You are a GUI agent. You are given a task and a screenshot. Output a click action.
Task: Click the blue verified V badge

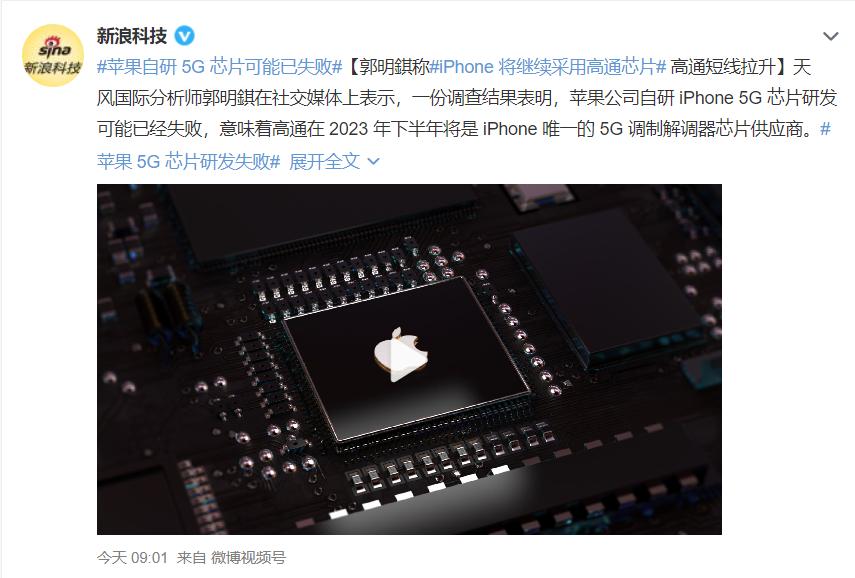184,36
